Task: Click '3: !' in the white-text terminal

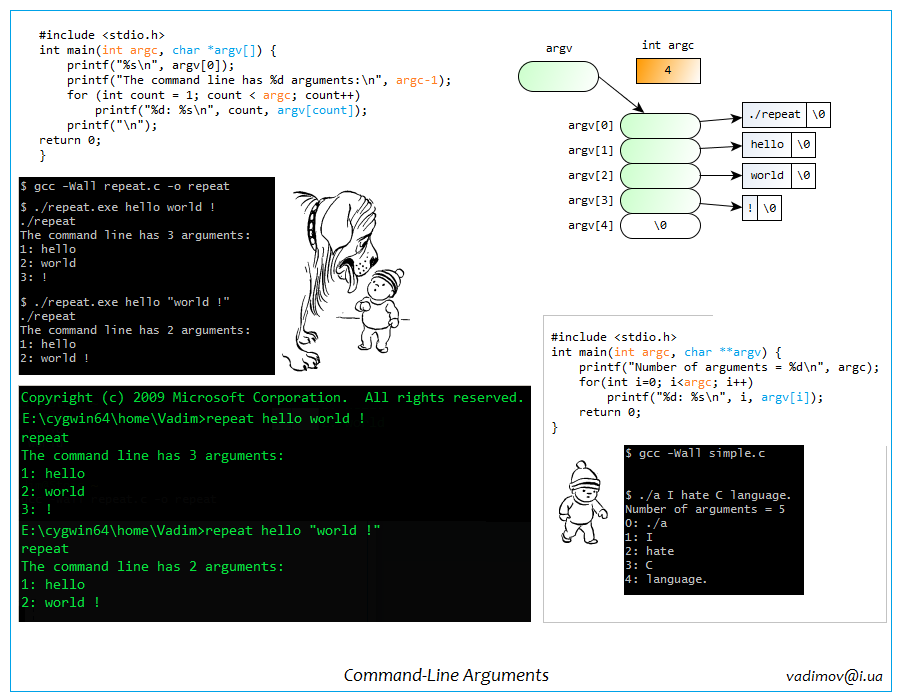Action: click(33, 277)
